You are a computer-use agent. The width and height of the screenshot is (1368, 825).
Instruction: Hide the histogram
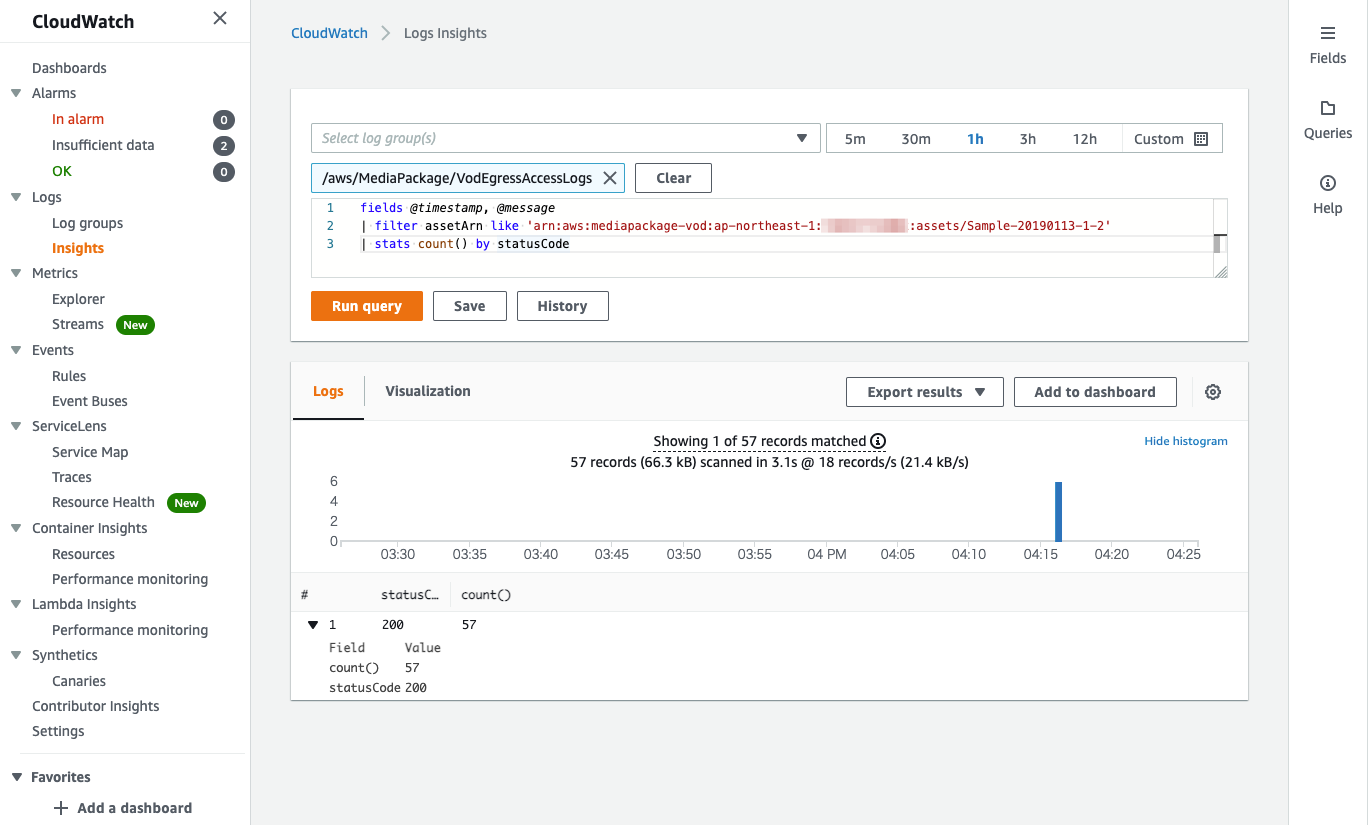[x=1186, y=441]
